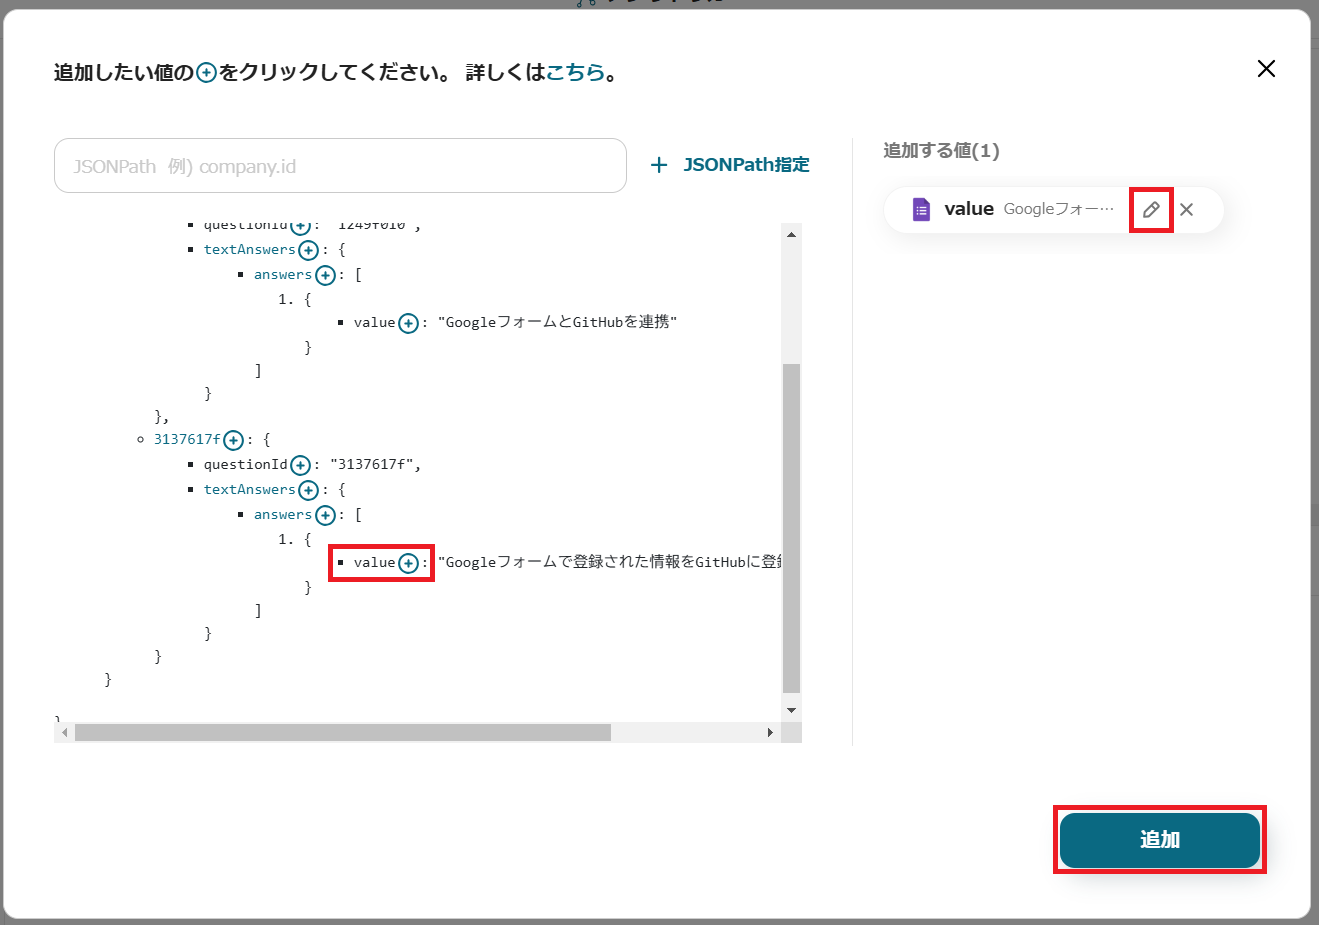Close the dialog with the top-right X
Screen dimensions: 1319x925
(x=1266, y=69)
